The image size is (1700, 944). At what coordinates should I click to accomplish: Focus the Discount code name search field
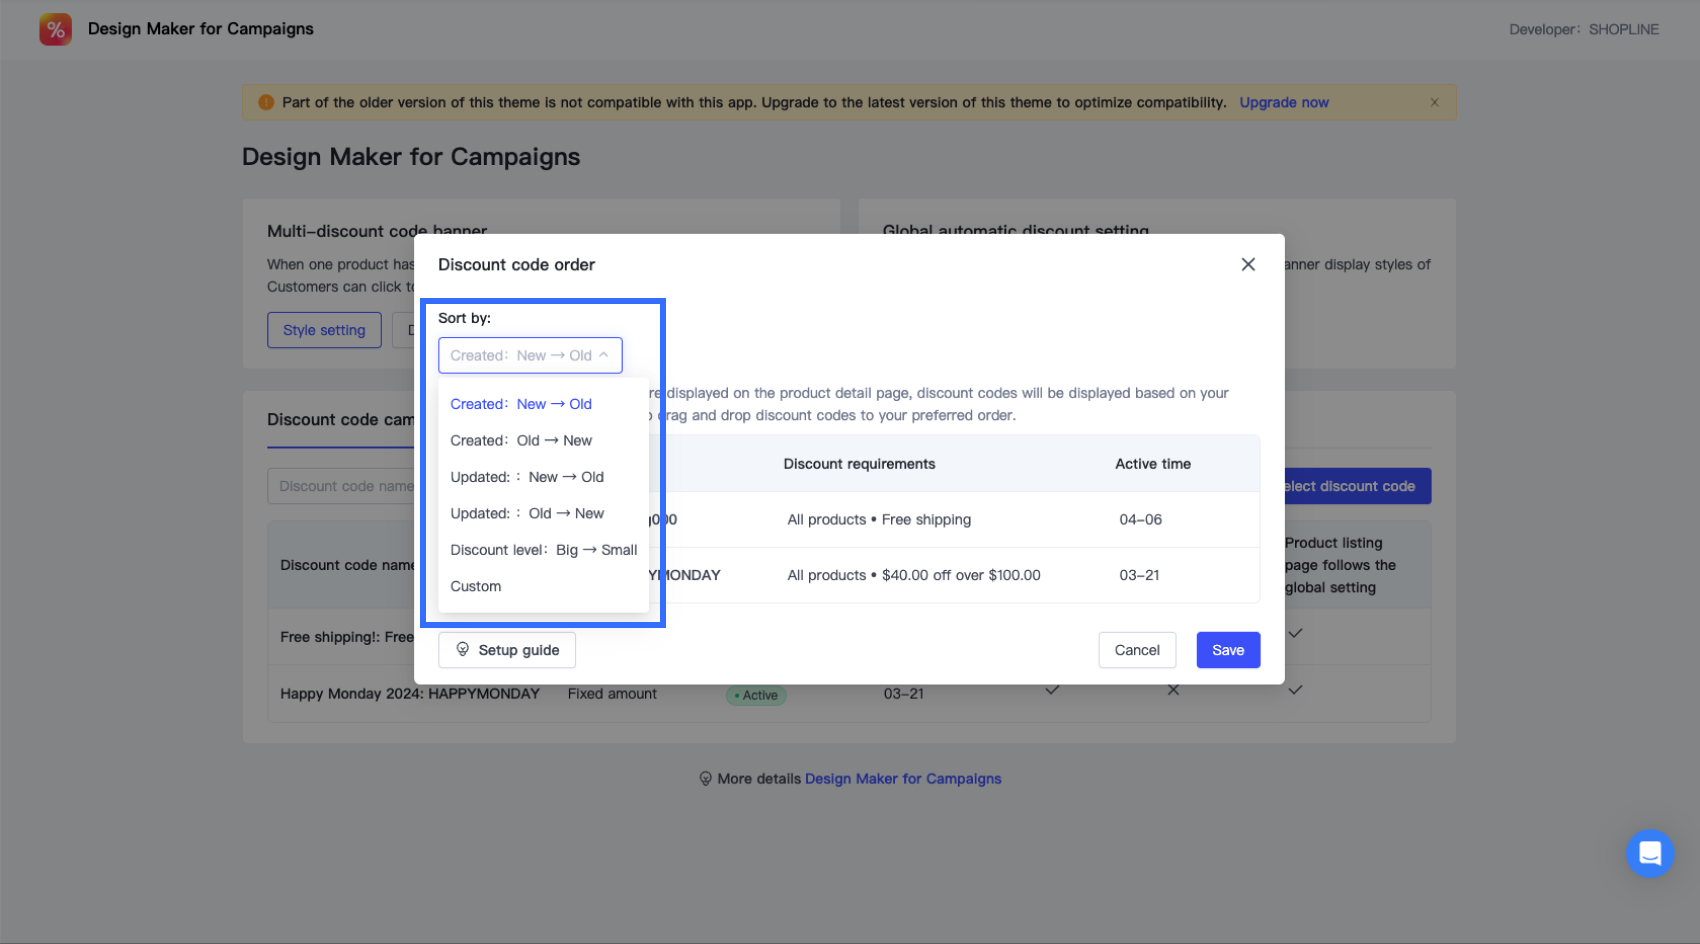tap(341, 486)
